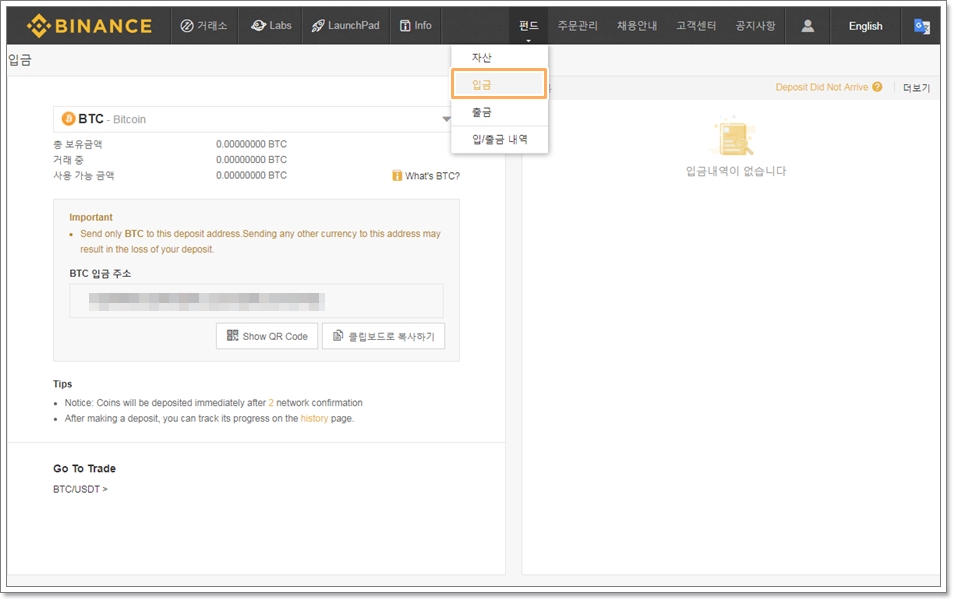The width and height of the screenshot is (953, 599).
Task: Click the BTC deposit address field
Action: point(256,301)
